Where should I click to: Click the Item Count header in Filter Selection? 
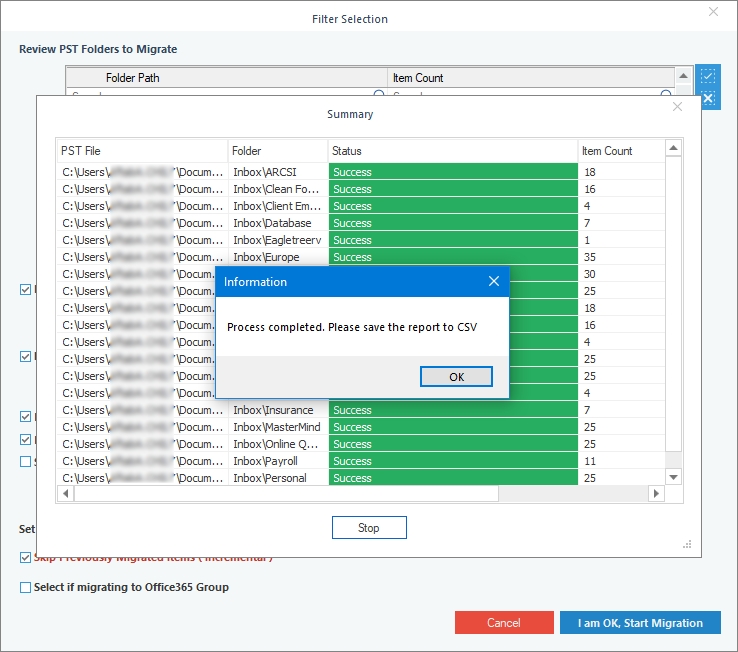(531, 78)
